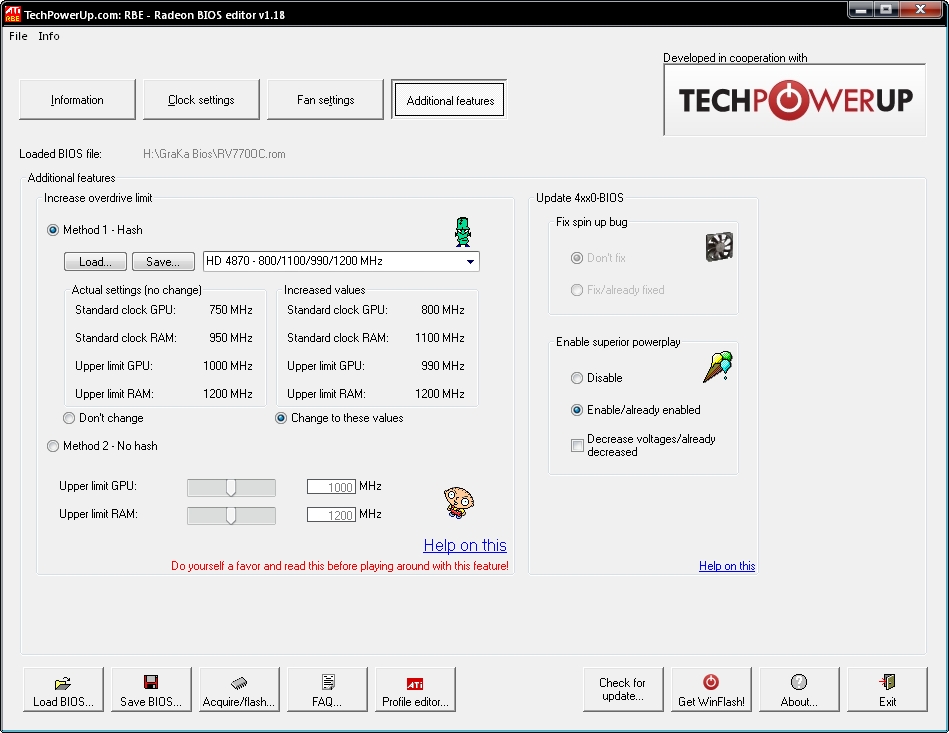This screenshot has height=733, width=949.
Task: Choose Disable superior powerplay radio
Action: coord(577,378)
